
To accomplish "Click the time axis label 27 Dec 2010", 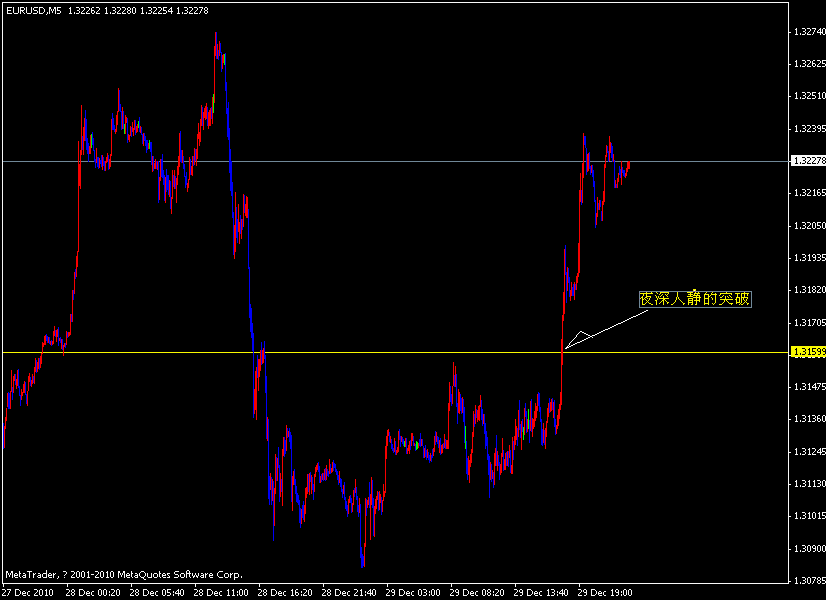I will click(28, 593).
